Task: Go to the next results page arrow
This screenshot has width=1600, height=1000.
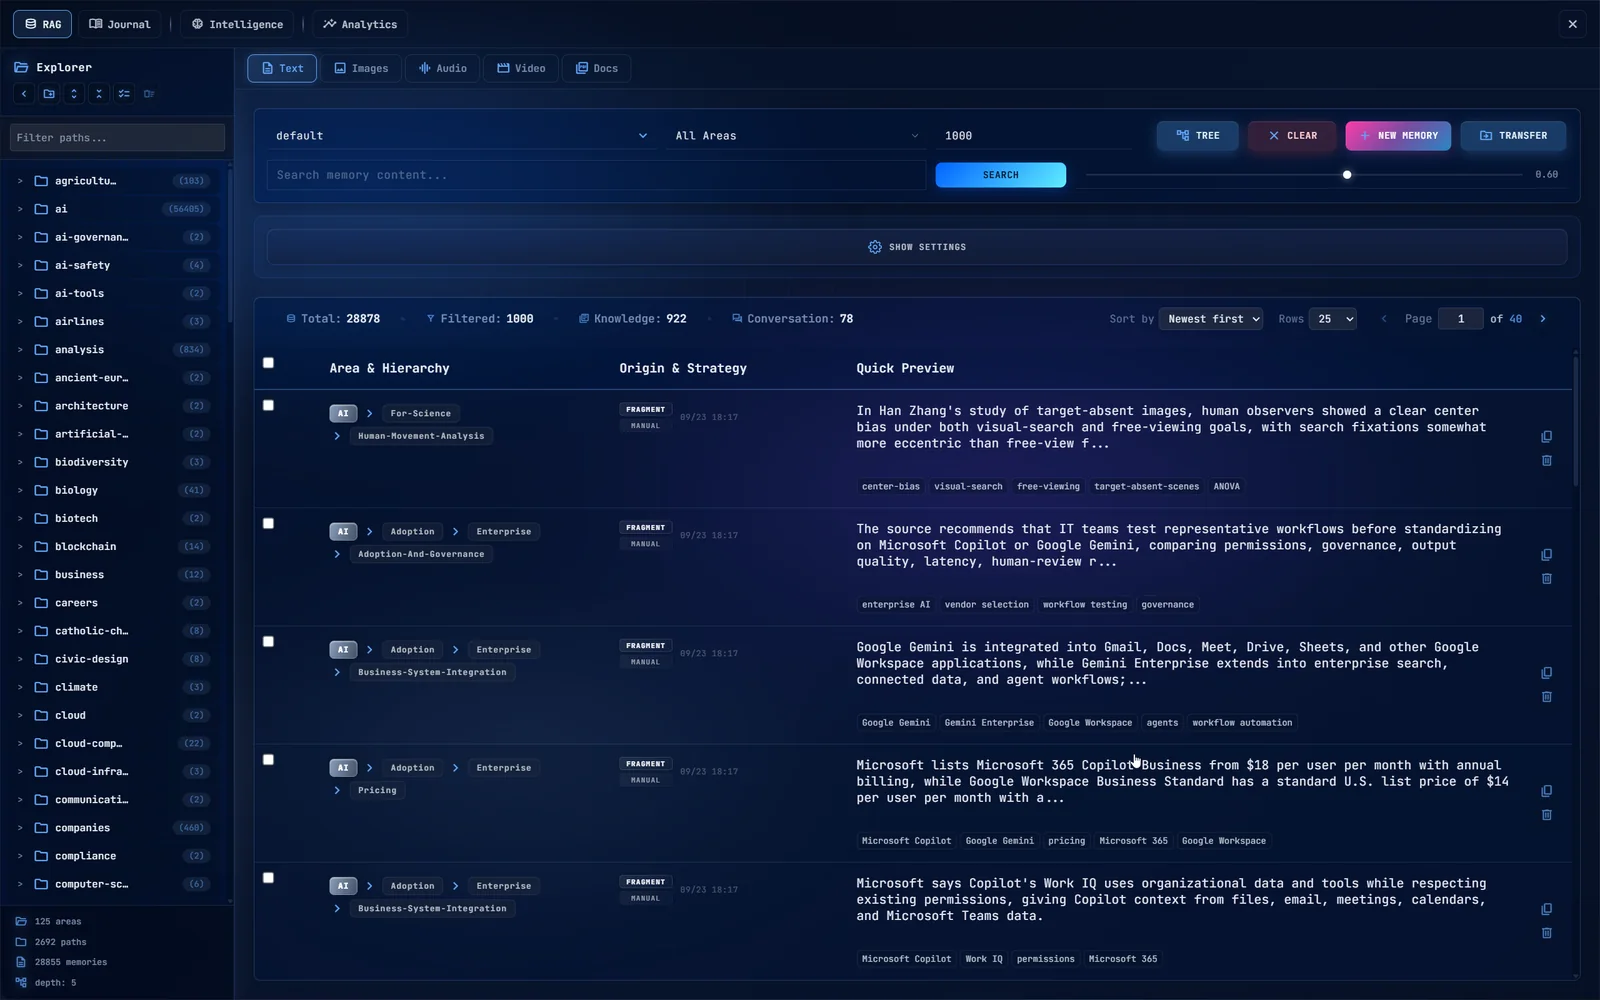Action: 1543,319
